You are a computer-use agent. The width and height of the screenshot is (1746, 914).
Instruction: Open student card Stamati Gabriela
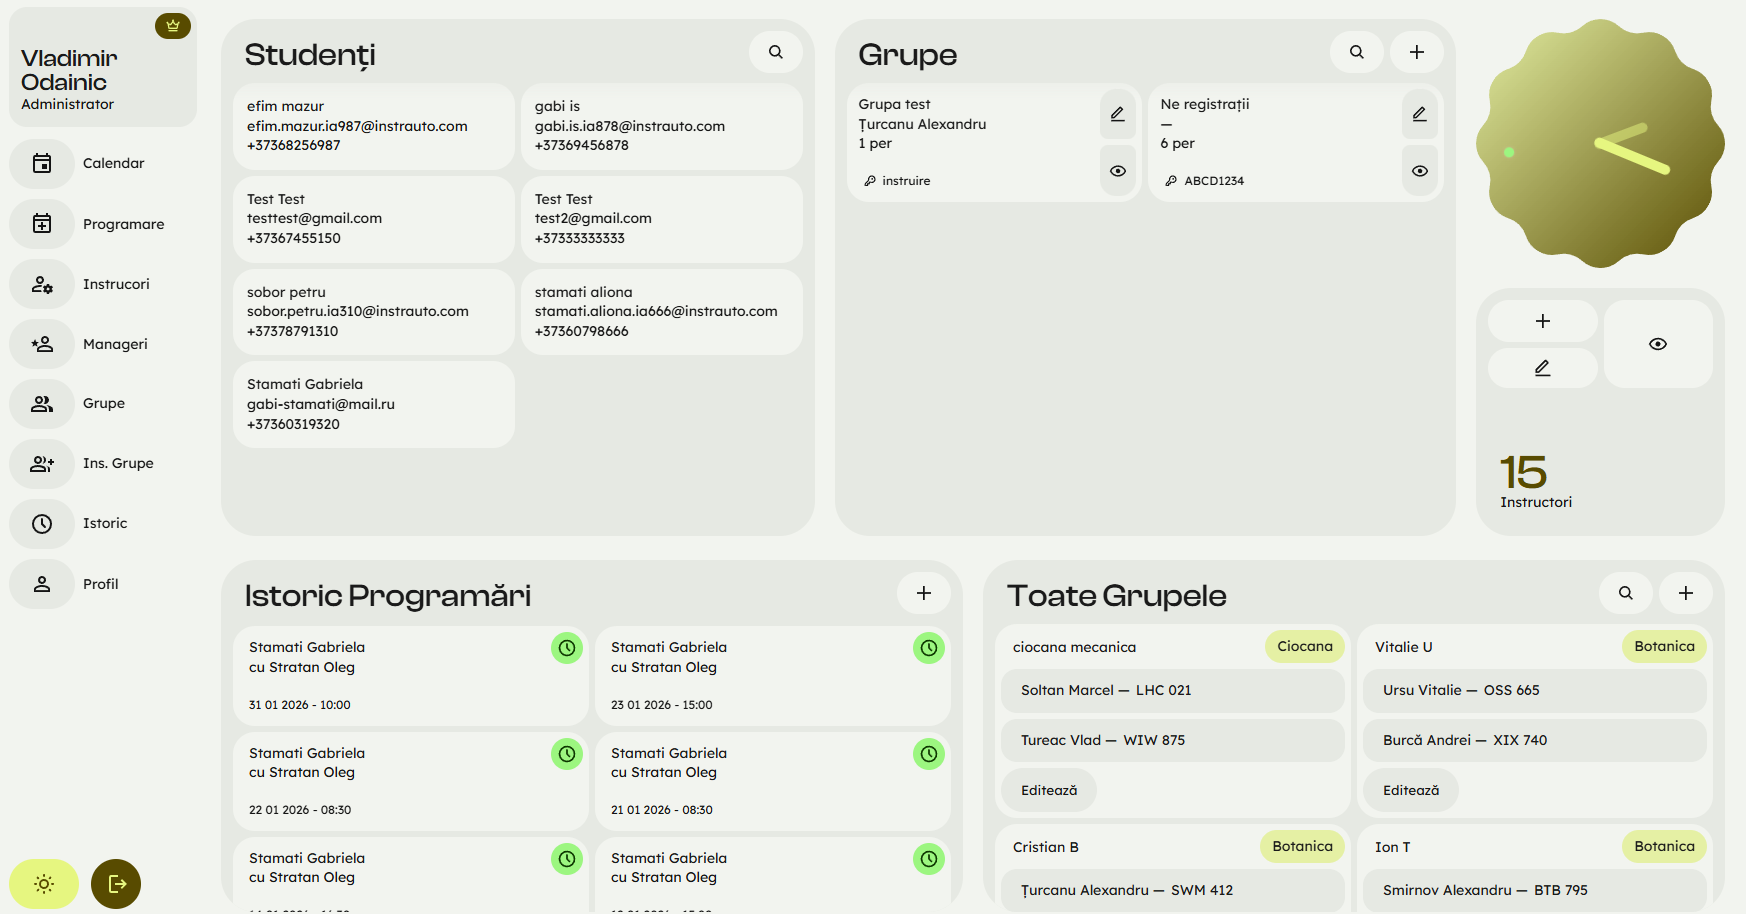point(373,404)
